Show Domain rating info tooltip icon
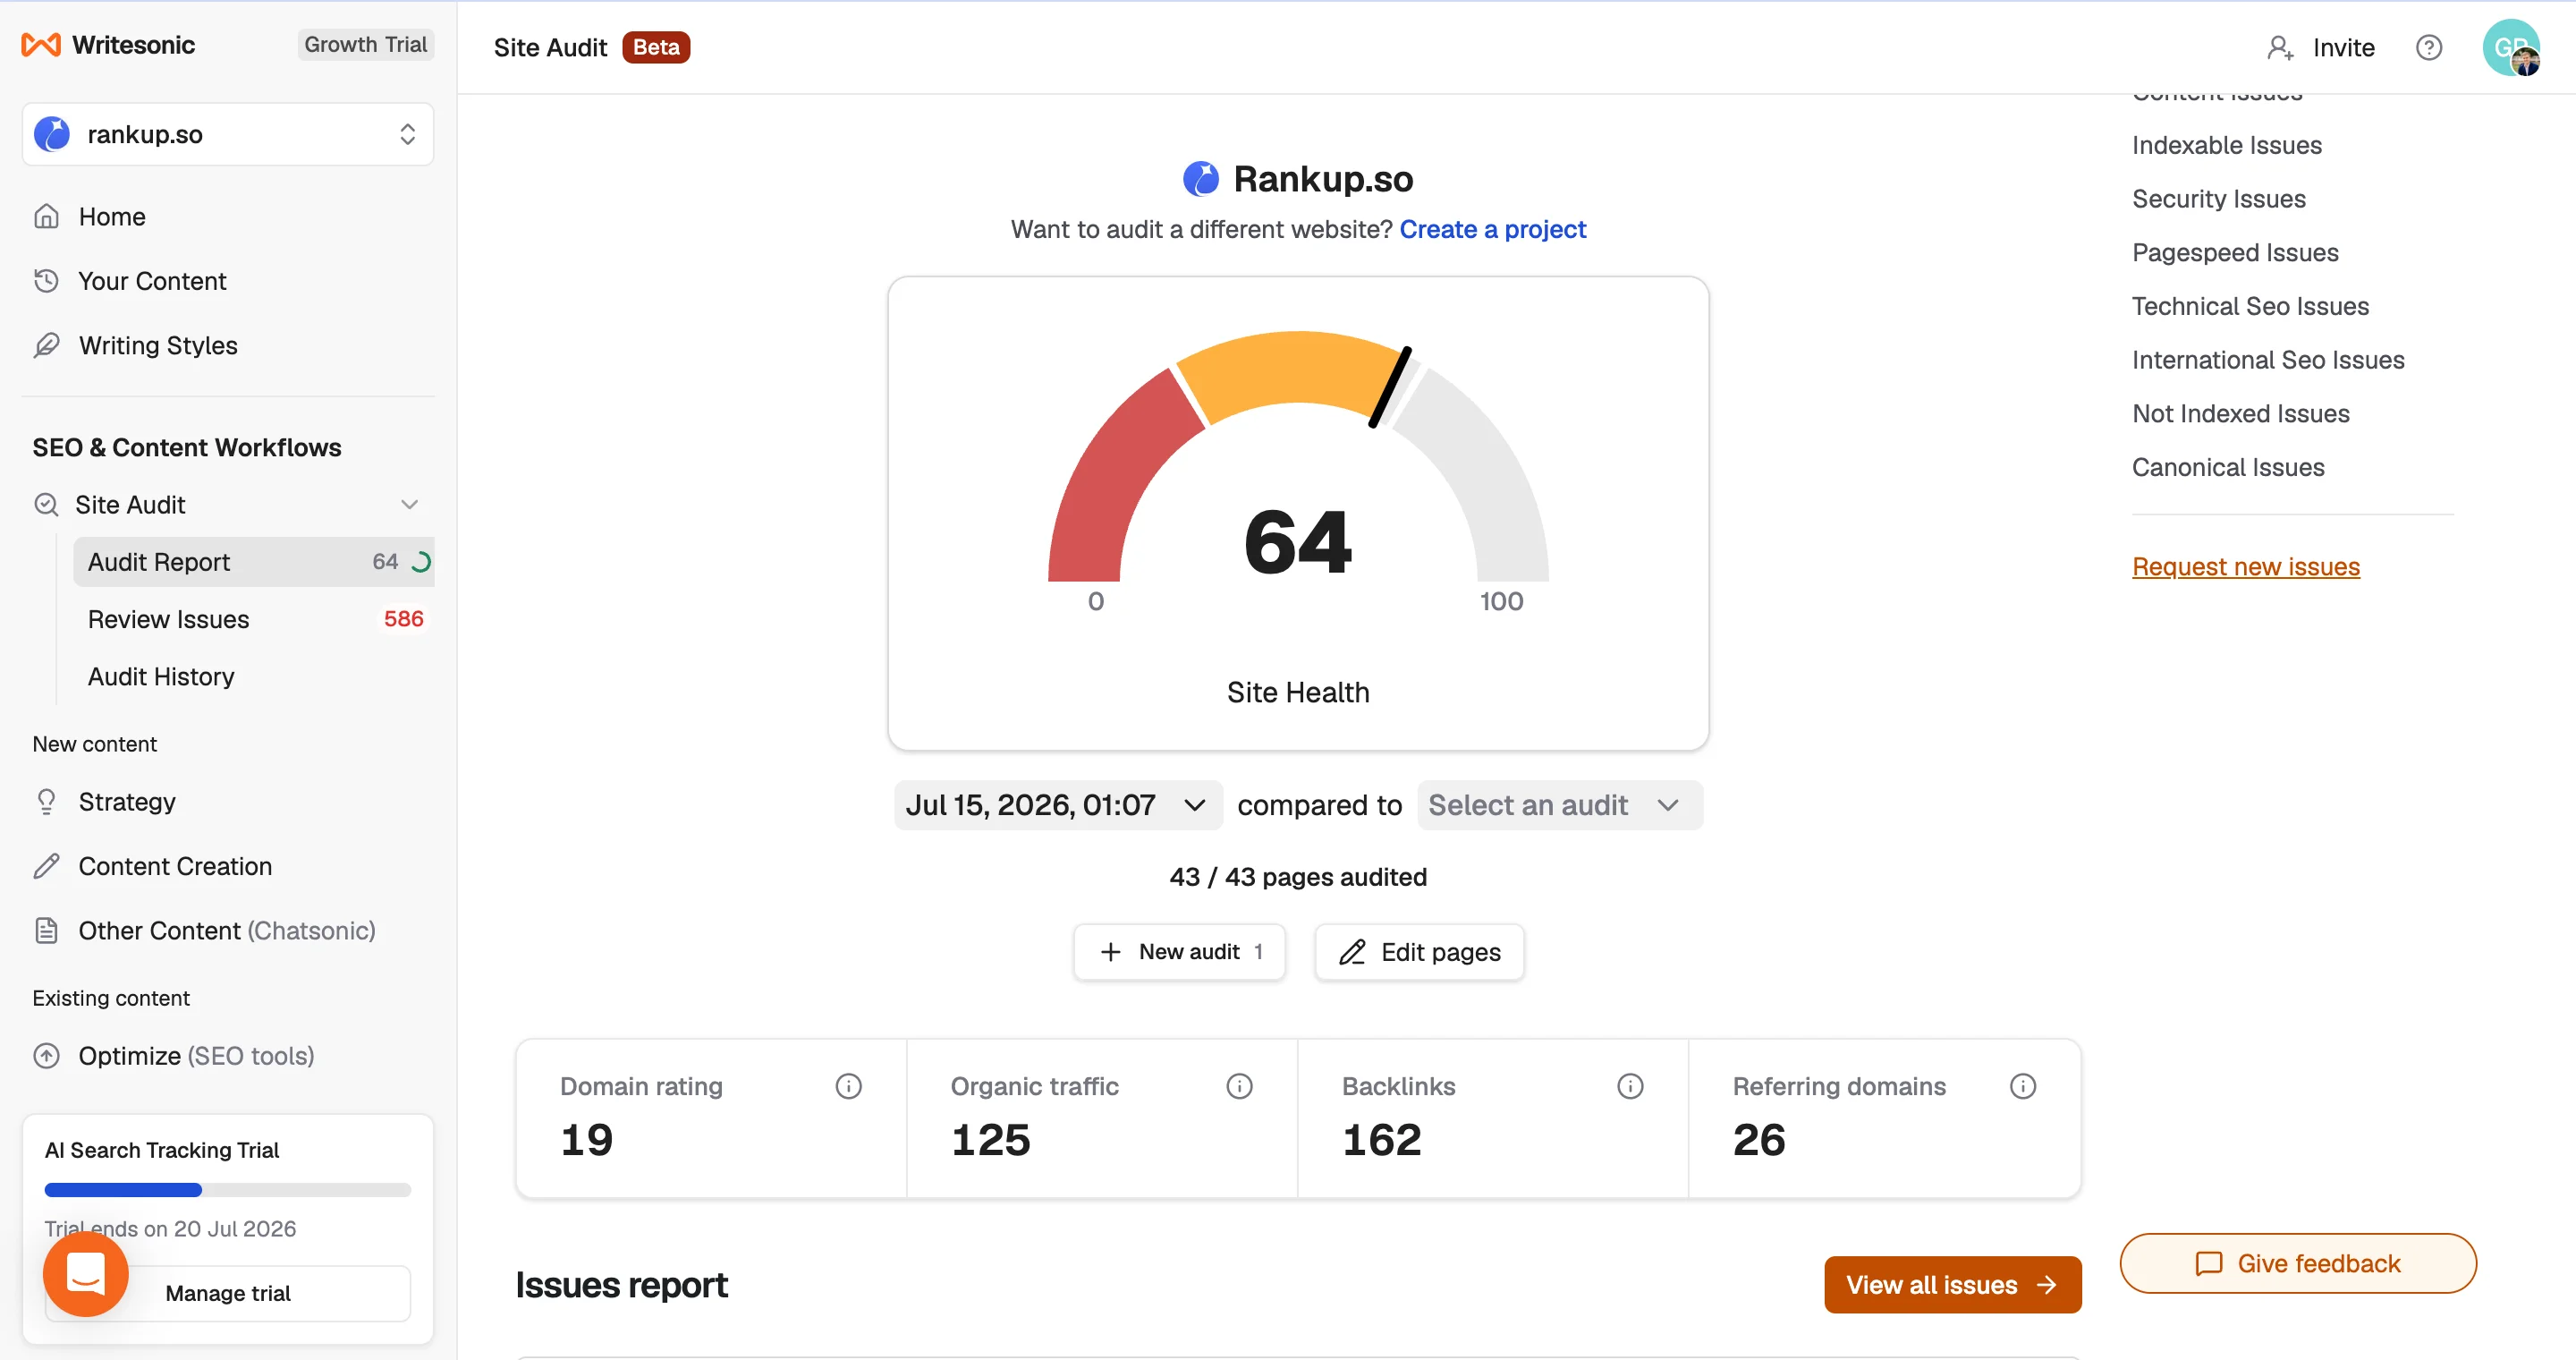The image size is (2576, 1360). [848, 1086]
